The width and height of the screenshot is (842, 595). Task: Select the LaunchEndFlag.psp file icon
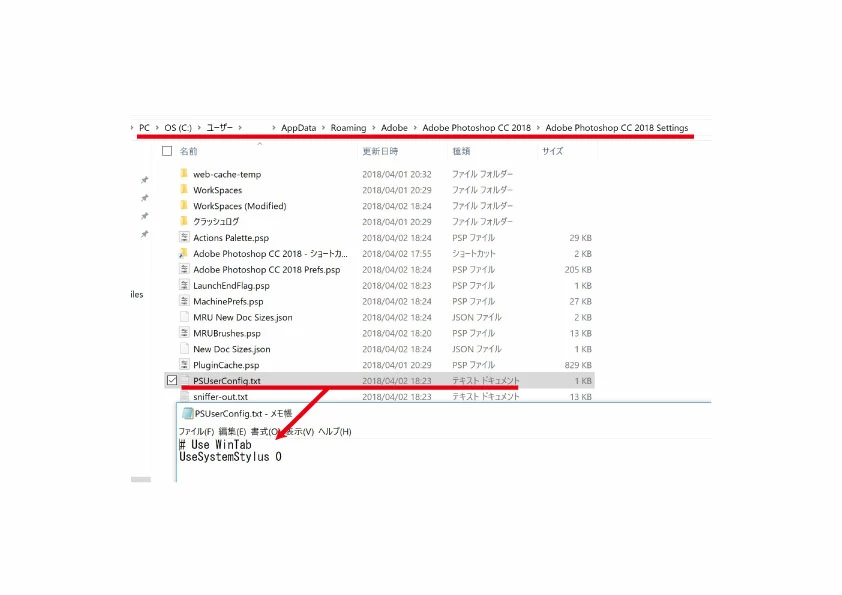[x=184, y=285]
